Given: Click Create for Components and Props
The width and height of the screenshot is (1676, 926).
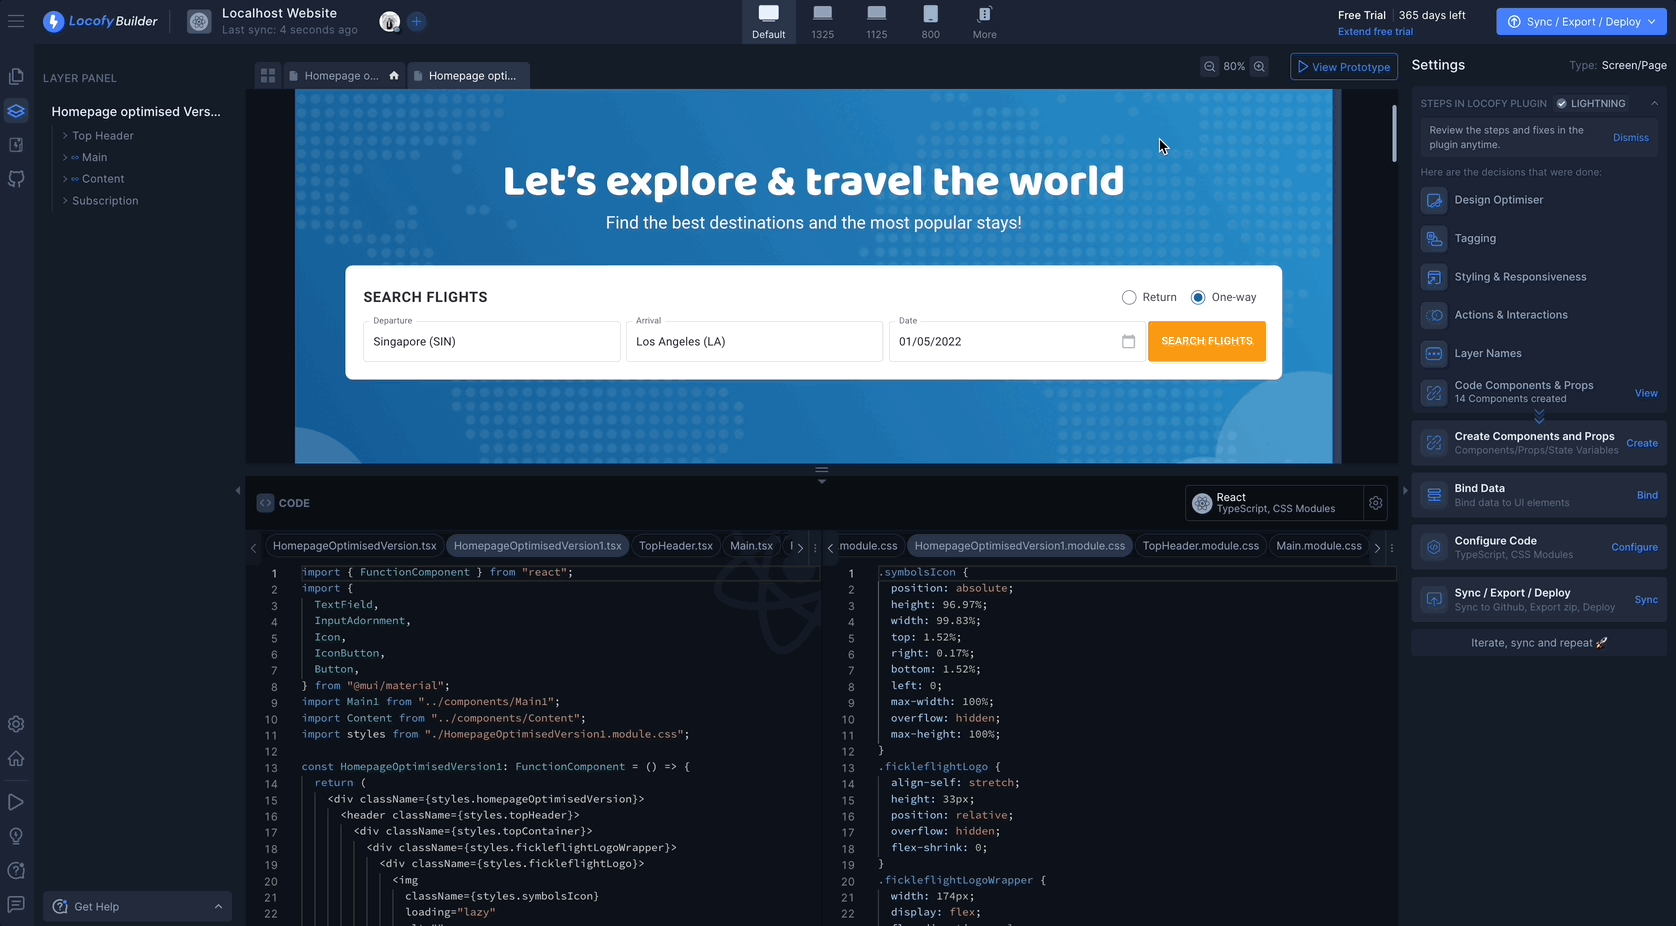Looking at the screenshot, I should [x=1642, y=443].
